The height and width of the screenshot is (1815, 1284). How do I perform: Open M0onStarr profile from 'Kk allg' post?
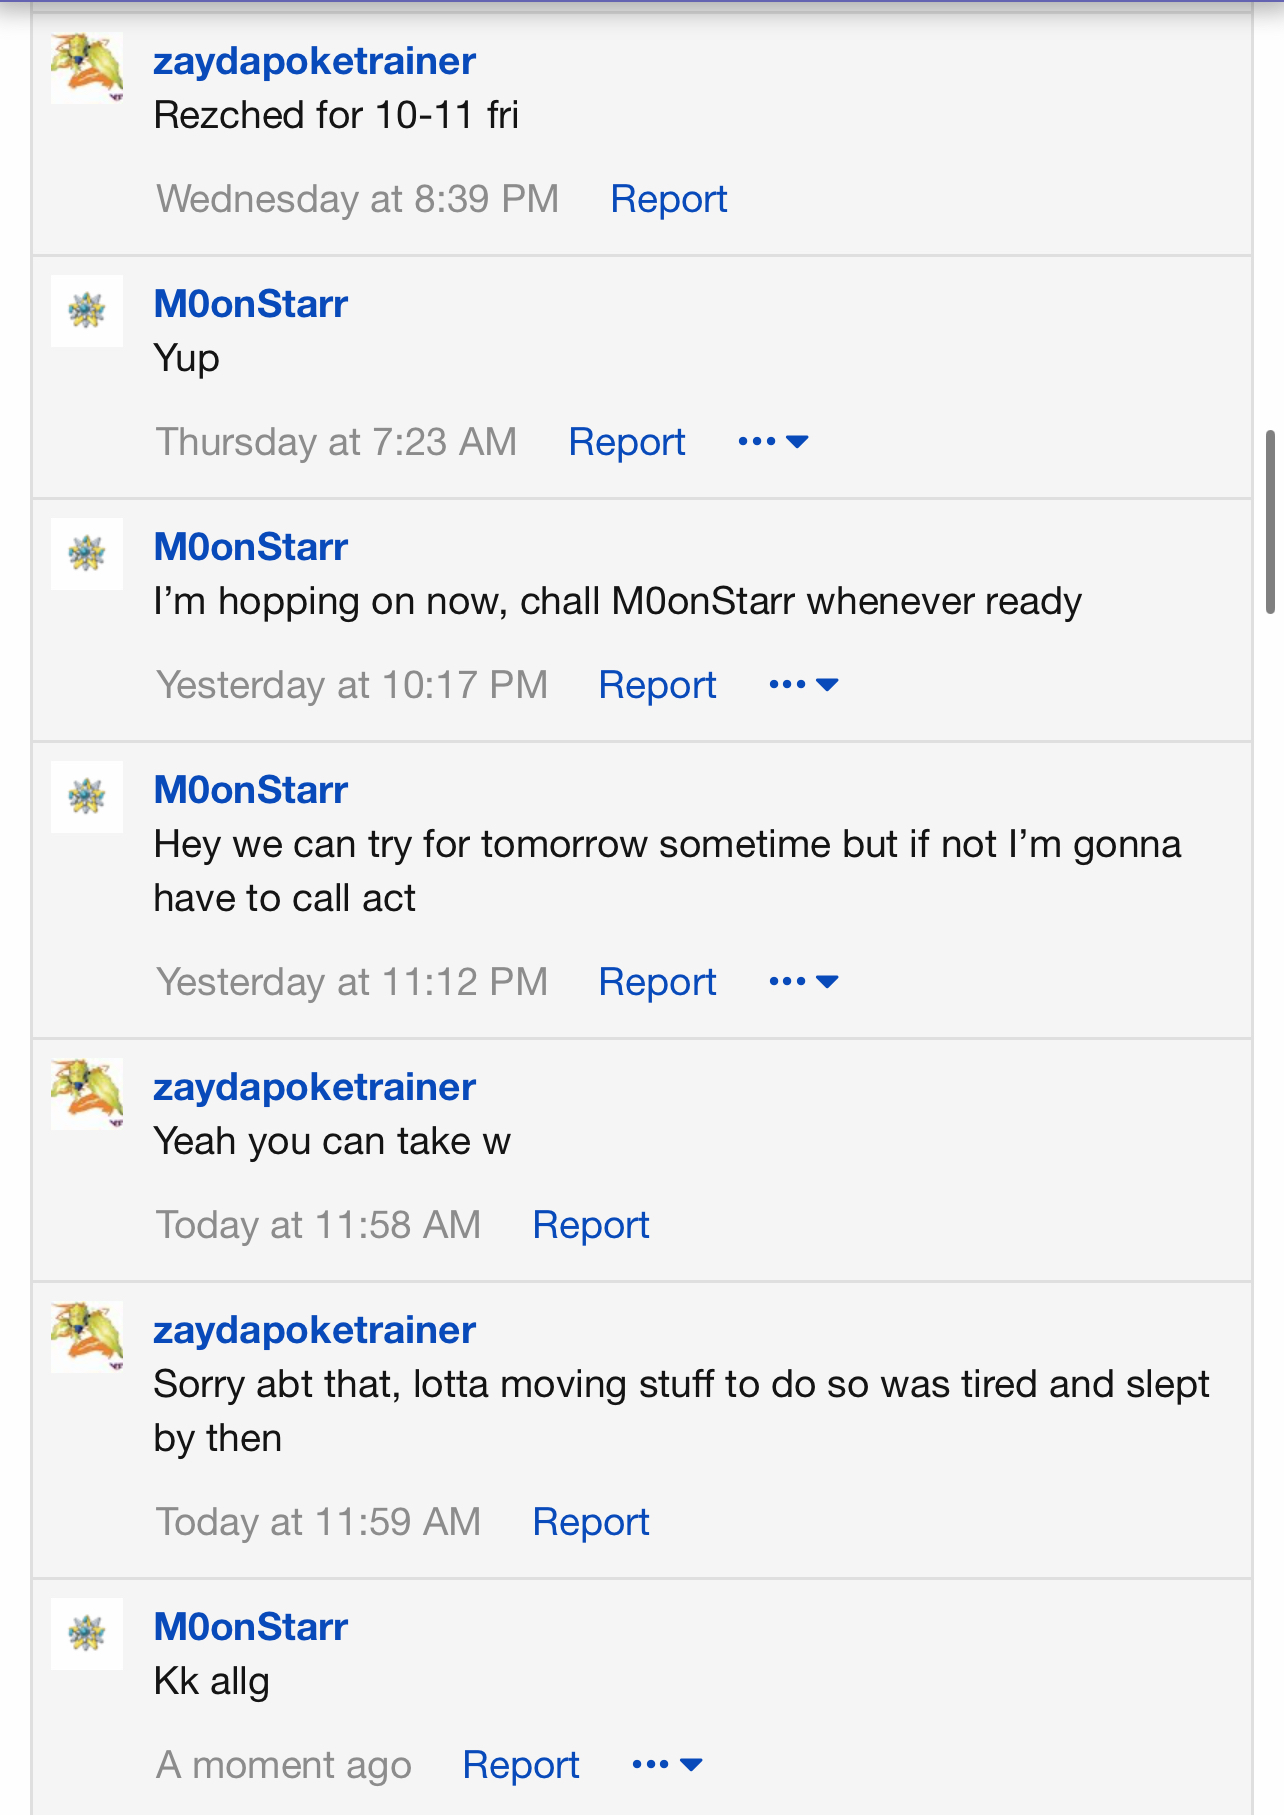coord(250,1627)
